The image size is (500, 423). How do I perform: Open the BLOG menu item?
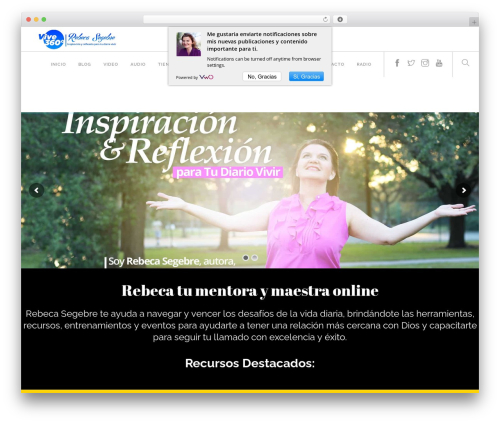coord(84,64)
